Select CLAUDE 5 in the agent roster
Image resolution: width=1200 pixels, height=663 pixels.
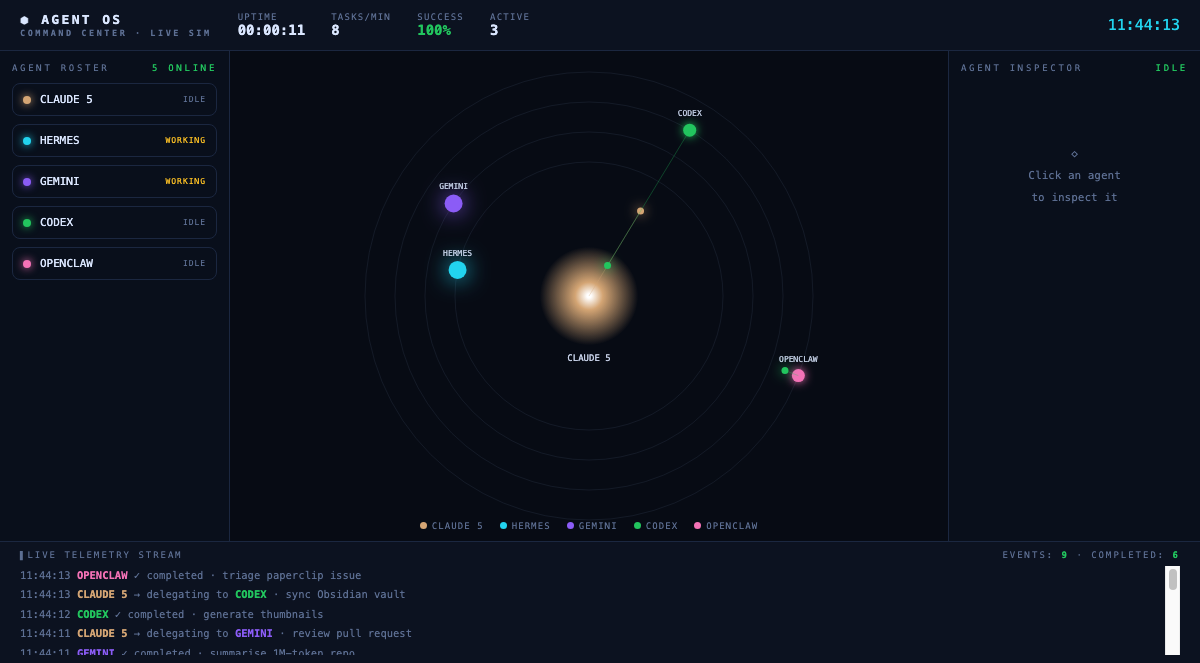[x=114, y=100]
